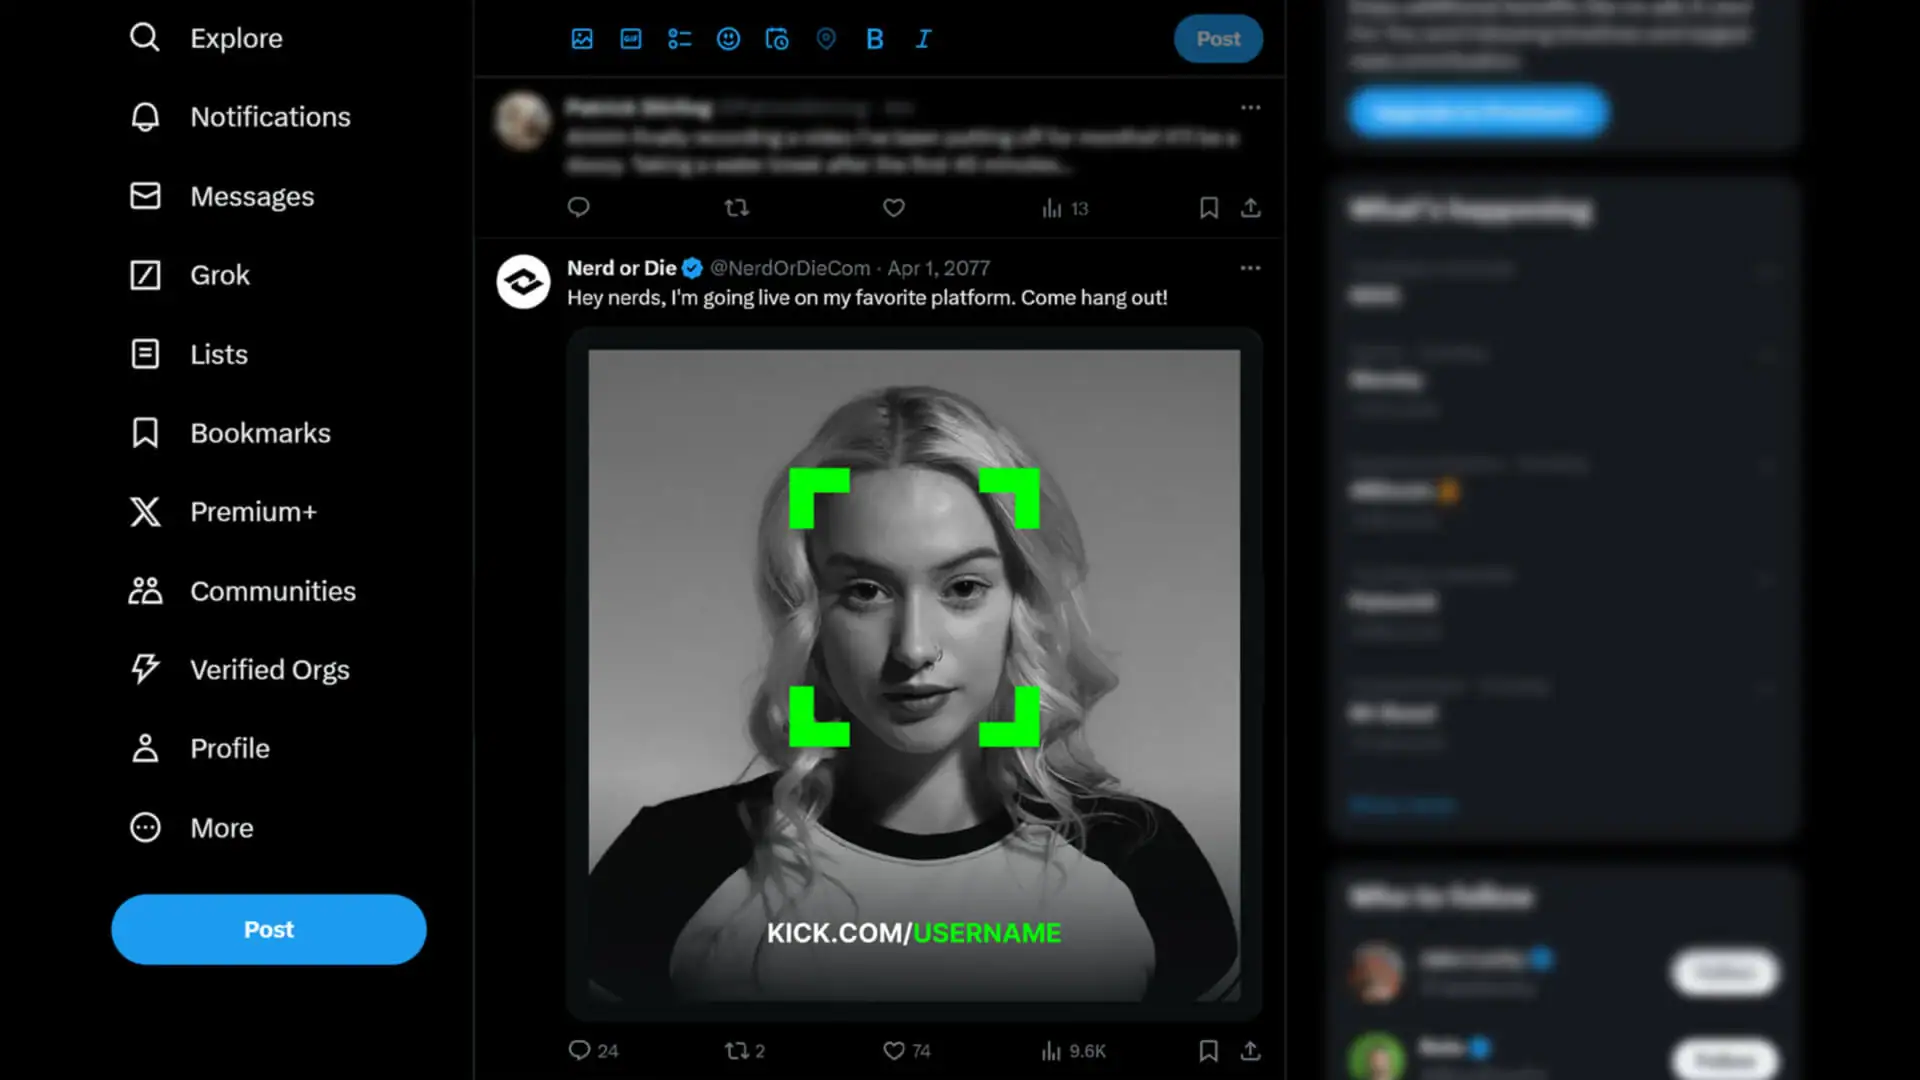
Task: Like the blurred top post
Action: click(x=894, y=208)
